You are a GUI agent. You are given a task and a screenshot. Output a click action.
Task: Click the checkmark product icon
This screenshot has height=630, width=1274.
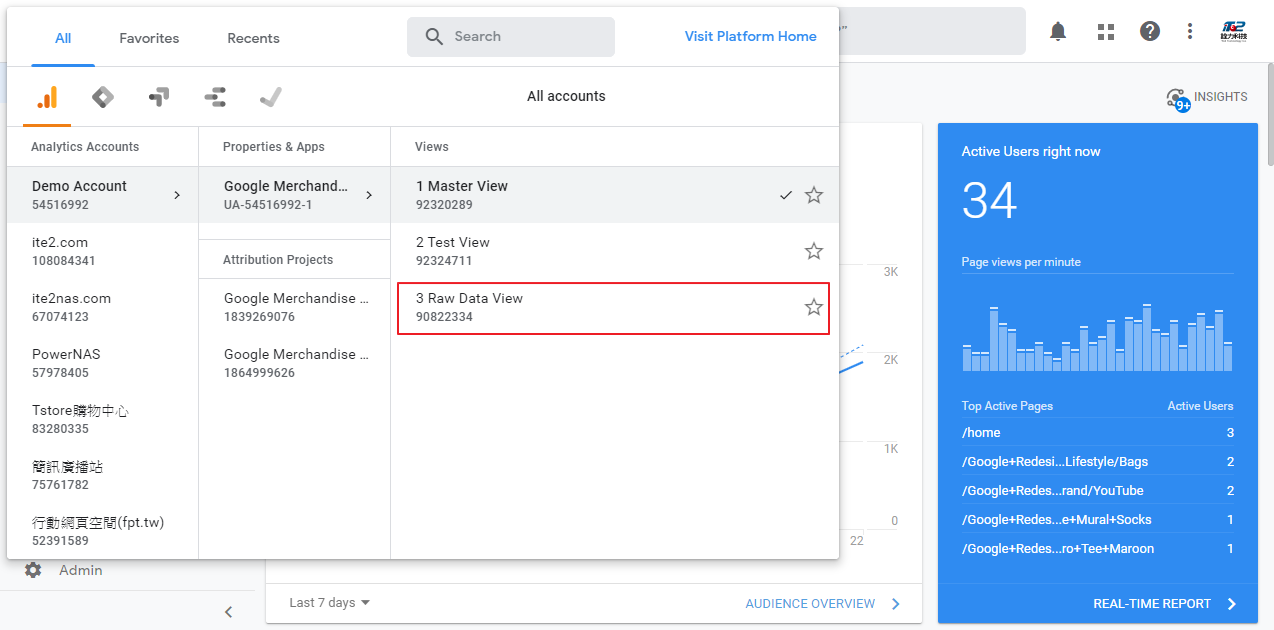pyautogui.click(x=270, y=97)
